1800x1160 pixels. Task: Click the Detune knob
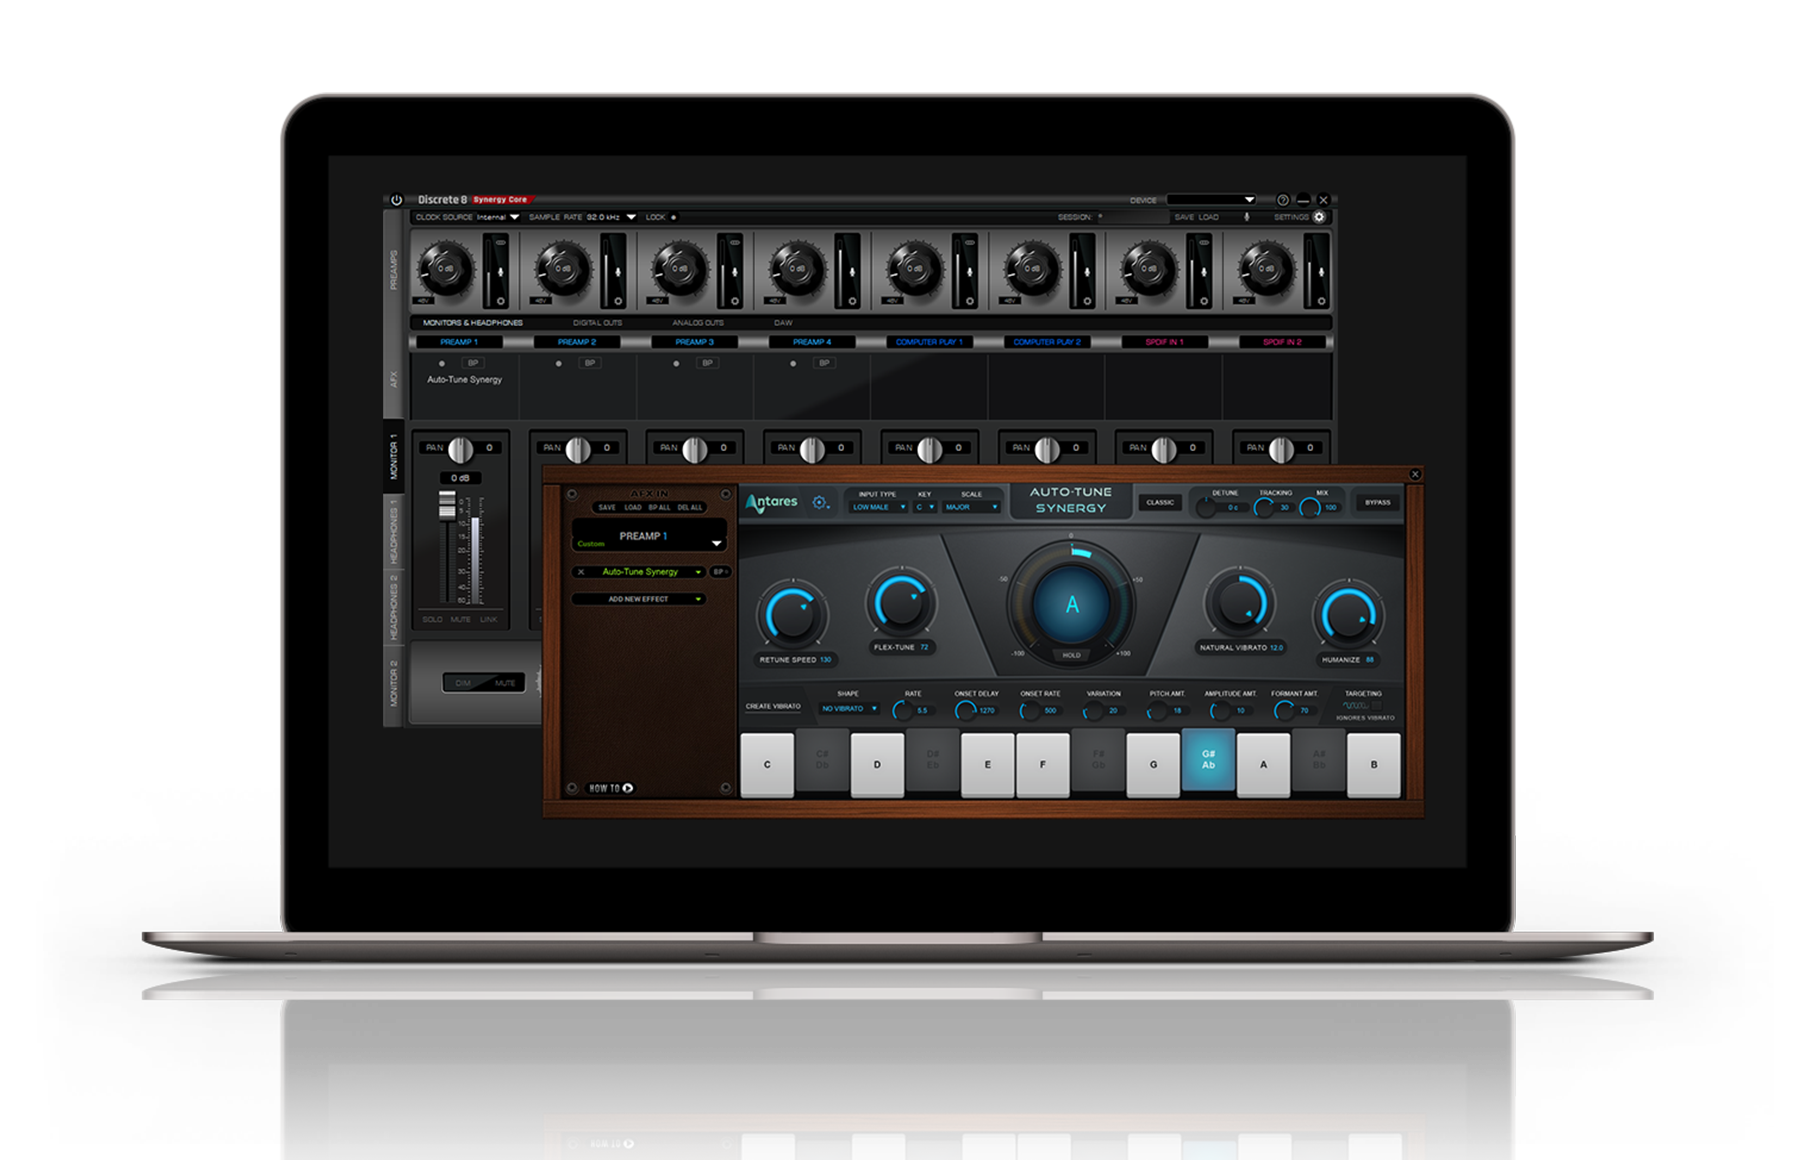point(1207,508)
